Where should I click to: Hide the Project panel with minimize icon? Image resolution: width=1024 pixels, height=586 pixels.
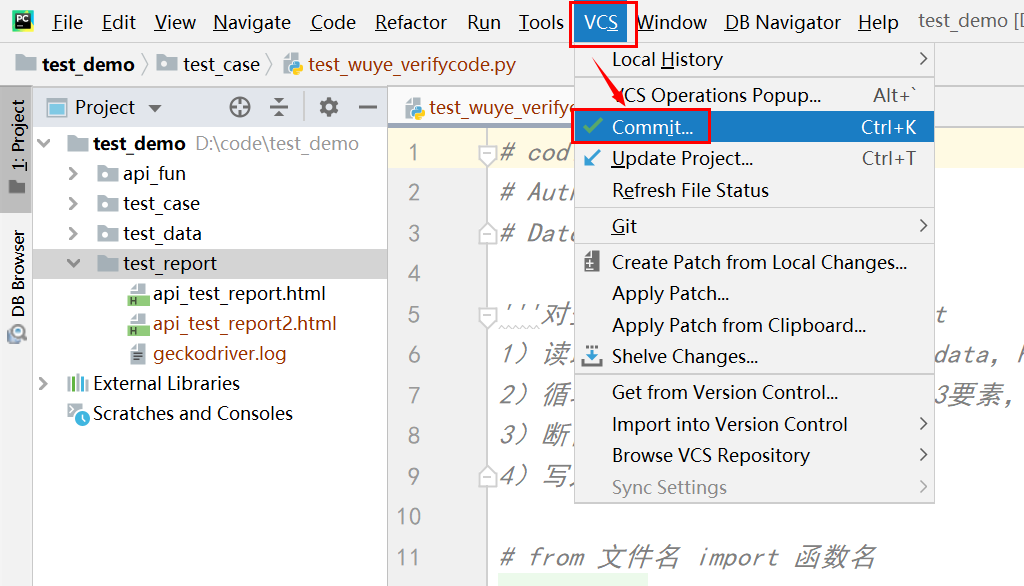point(368,107)
